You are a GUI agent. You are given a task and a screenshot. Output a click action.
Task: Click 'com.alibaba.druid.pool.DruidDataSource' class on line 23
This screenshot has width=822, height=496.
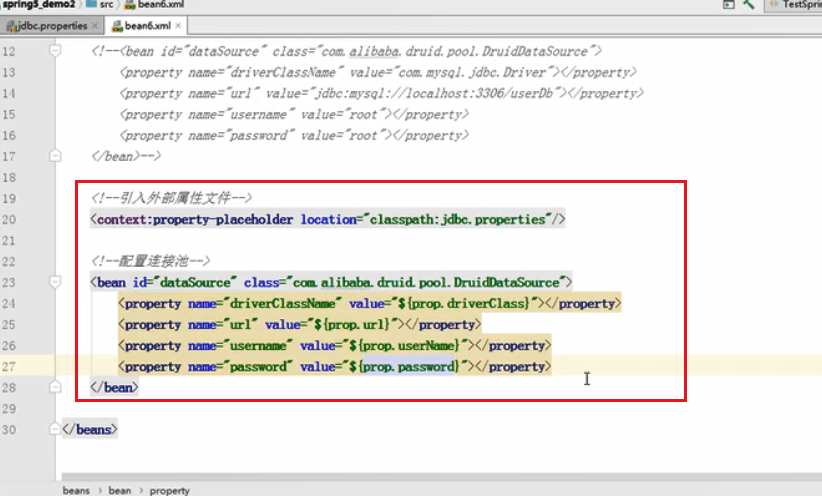[426, 282]
